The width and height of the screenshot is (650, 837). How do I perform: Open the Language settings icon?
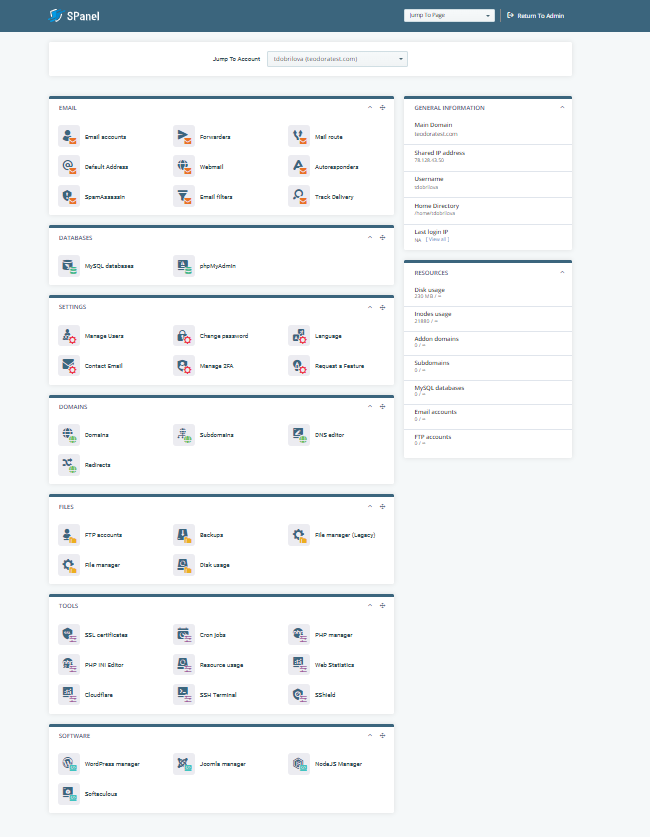coord(299,336)
